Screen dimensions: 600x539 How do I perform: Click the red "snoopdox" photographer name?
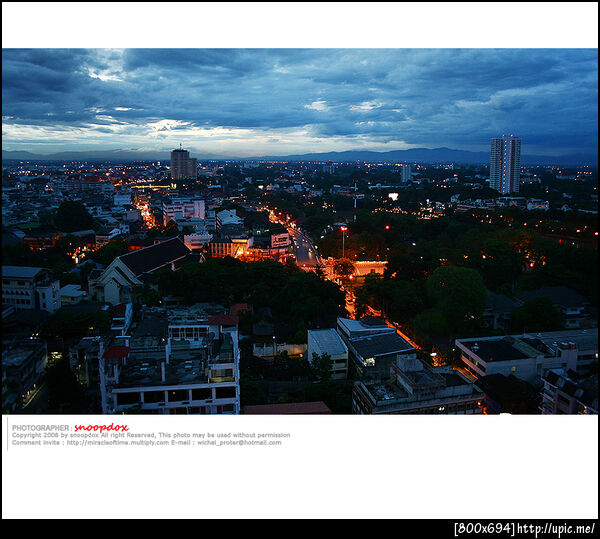point(101,427)
